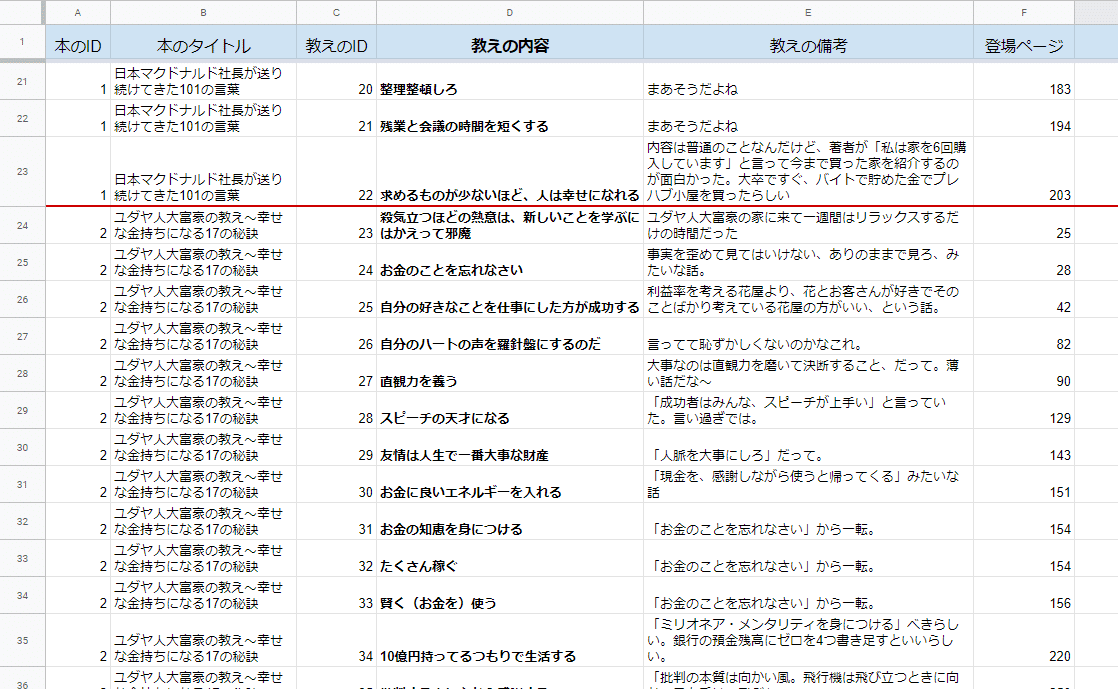Select page number cell 194
This screenshot has height=689, width=1118.
pos(1024,118)
